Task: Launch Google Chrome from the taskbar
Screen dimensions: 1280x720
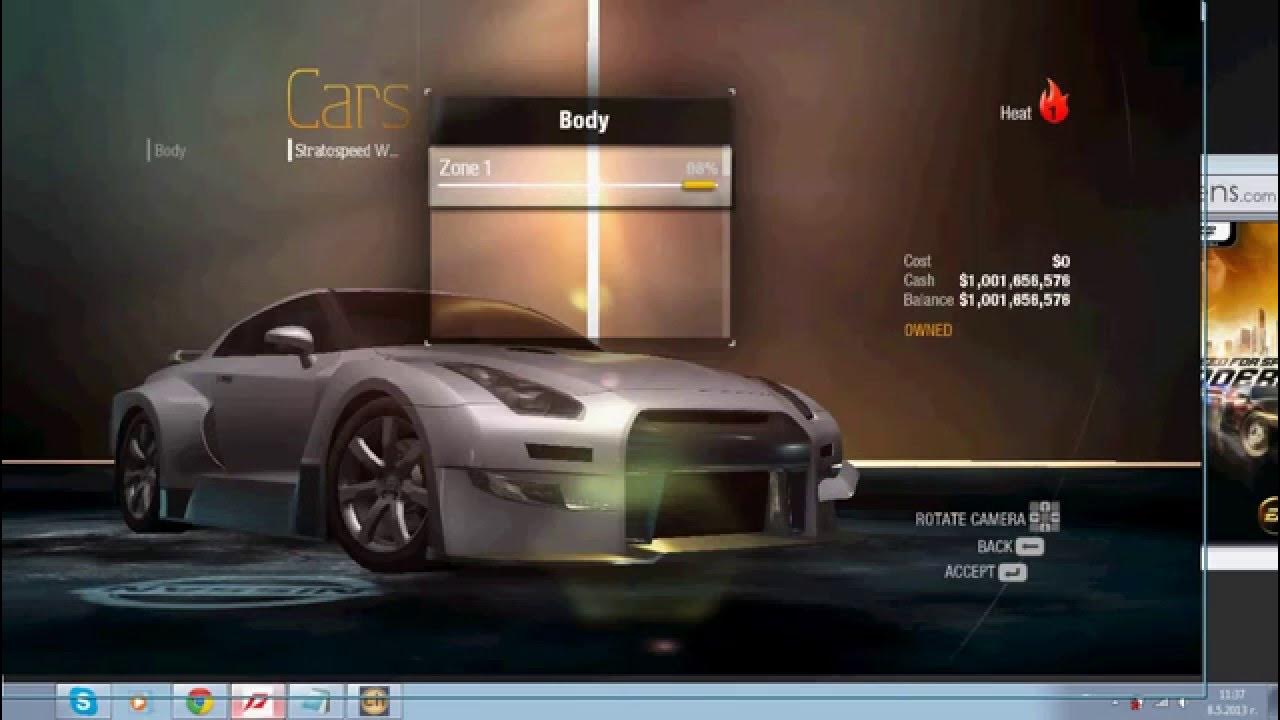Action: (199, 702)
